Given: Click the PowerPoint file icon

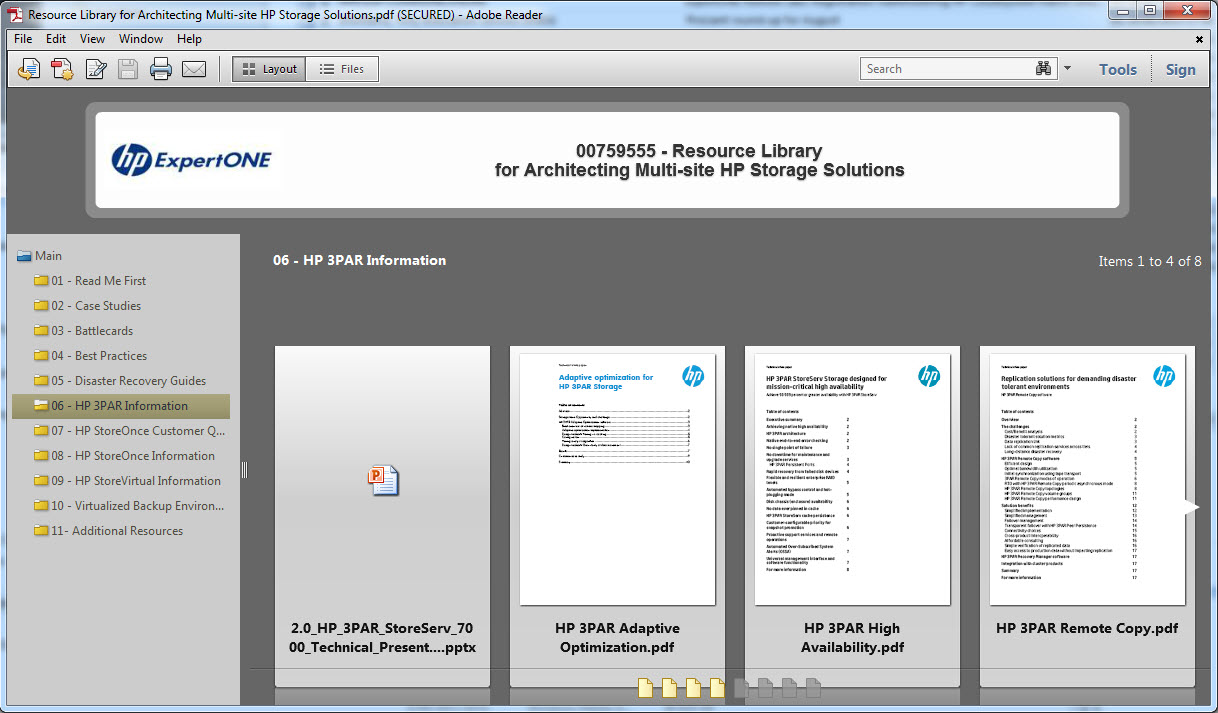Looking at the screenshot, I should [383, 481].
